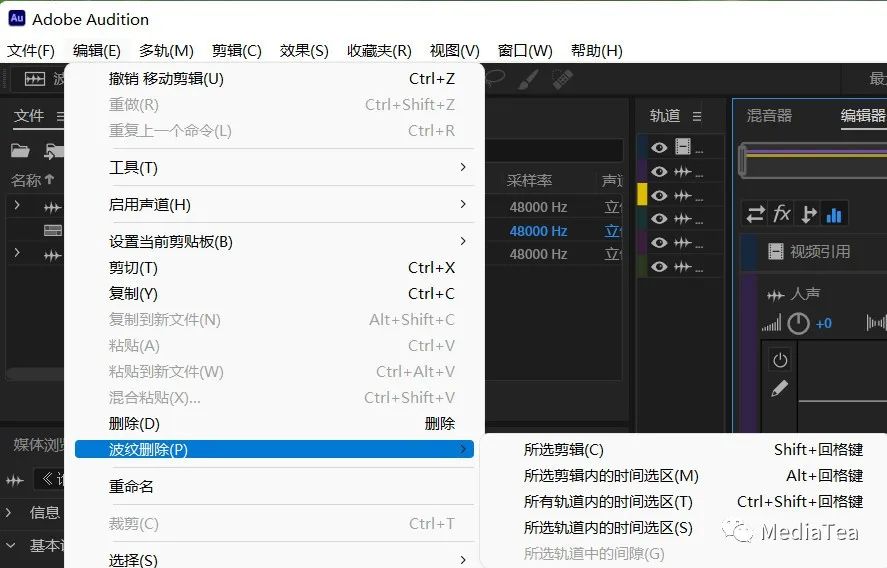This screenshot has height=568, width=887.
Task: Select the multitrack session file icon row
Action: point(53,230)
